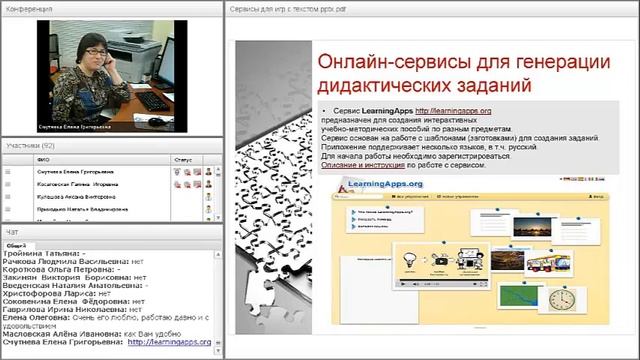This screenshot has height=360, width=640.
Task: Click the fullscreen icon of the slide's video player
Action: 484,284
